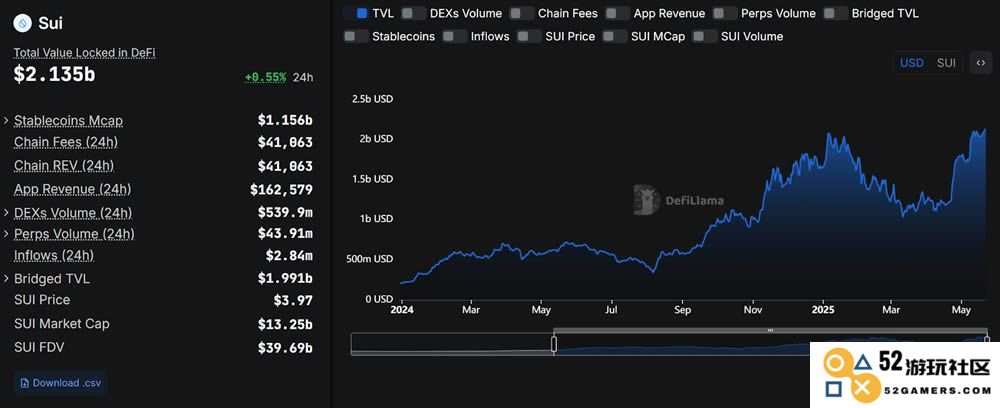The width and height of the screenshot is (1000, 408).
Task: Click the chart range navigator mini-chart
Action: tap(669, 344)
